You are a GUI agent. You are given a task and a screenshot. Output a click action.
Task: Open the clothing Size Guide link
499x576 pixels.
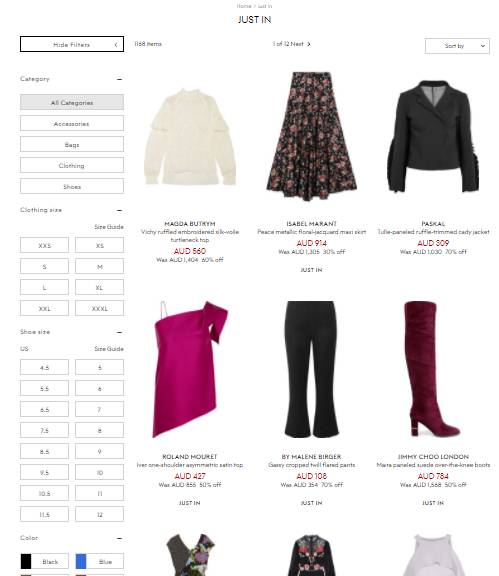pos(109,227)
